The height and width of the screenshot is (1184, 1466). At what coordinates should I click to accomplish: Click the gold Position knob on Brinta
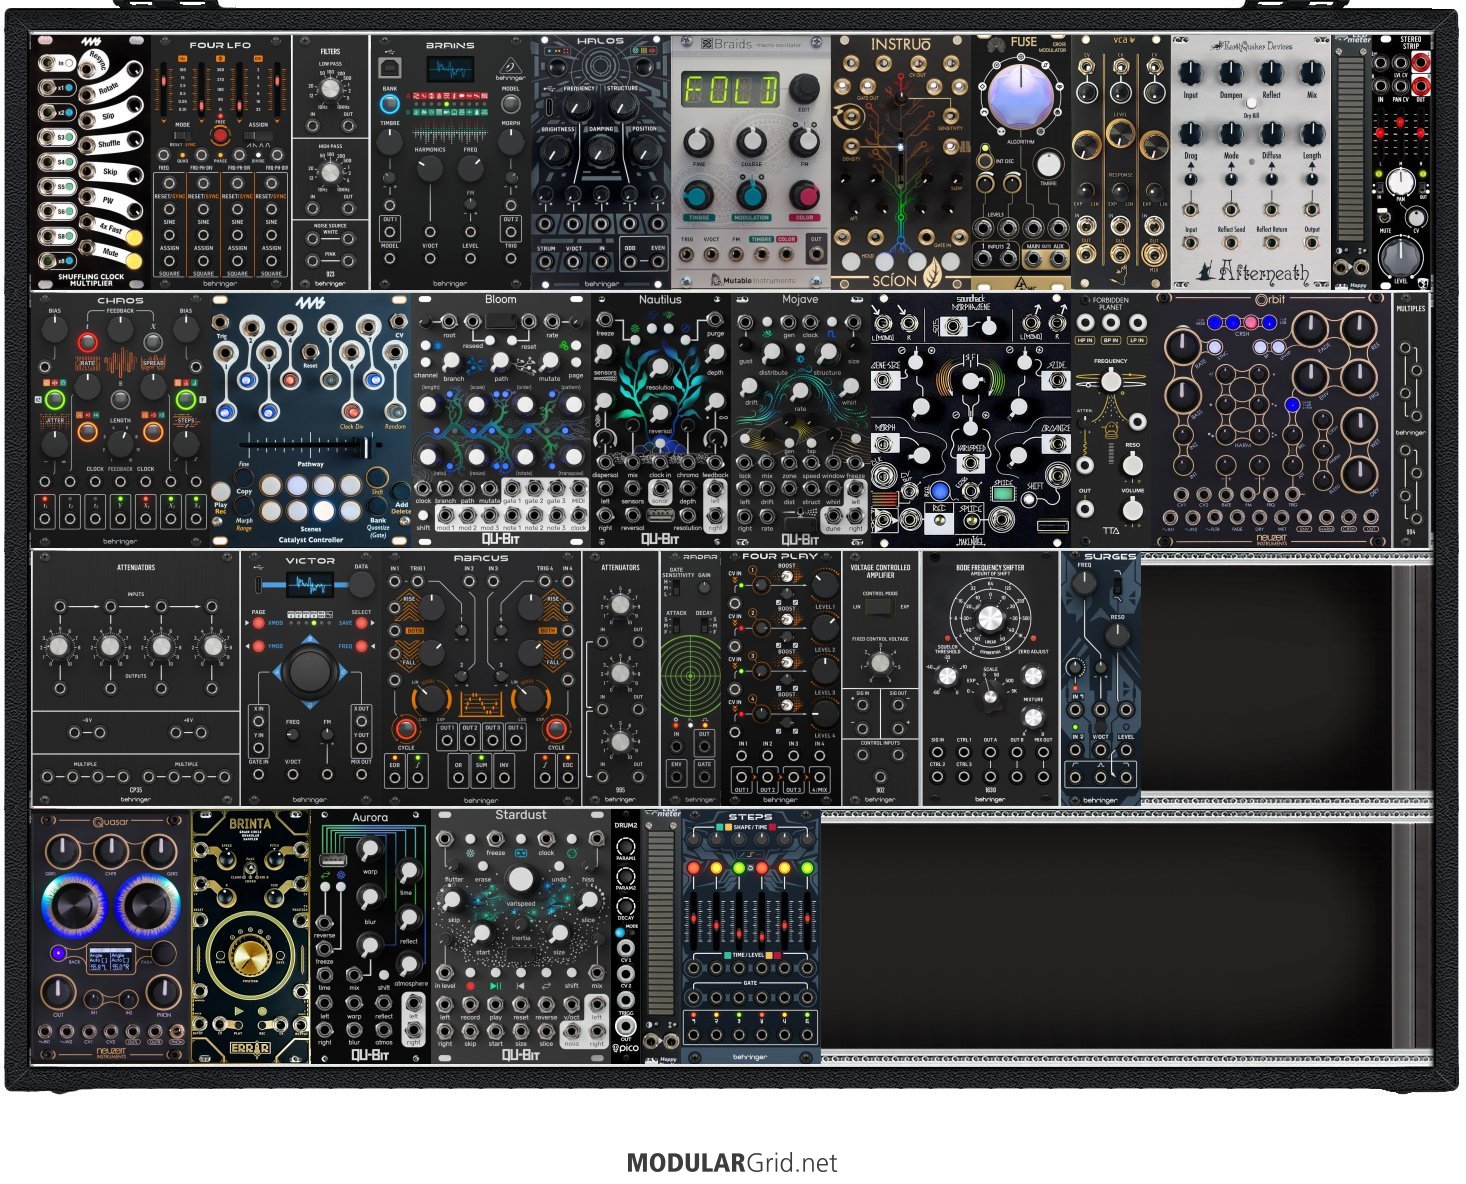[x=251, y=954]
